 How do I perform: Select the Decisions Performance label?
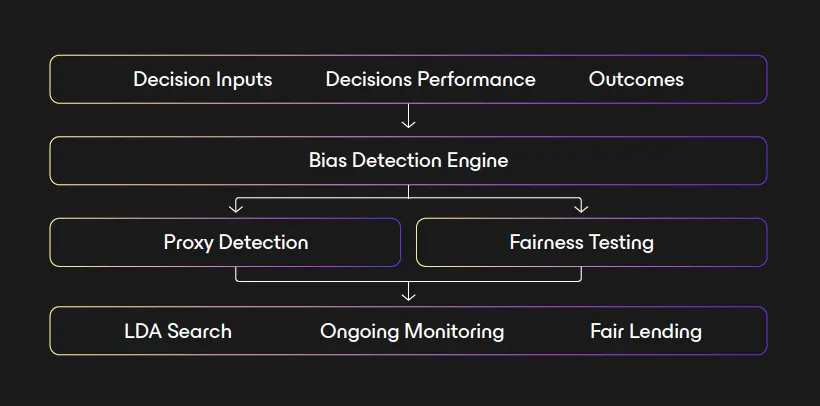pos(430,79)
